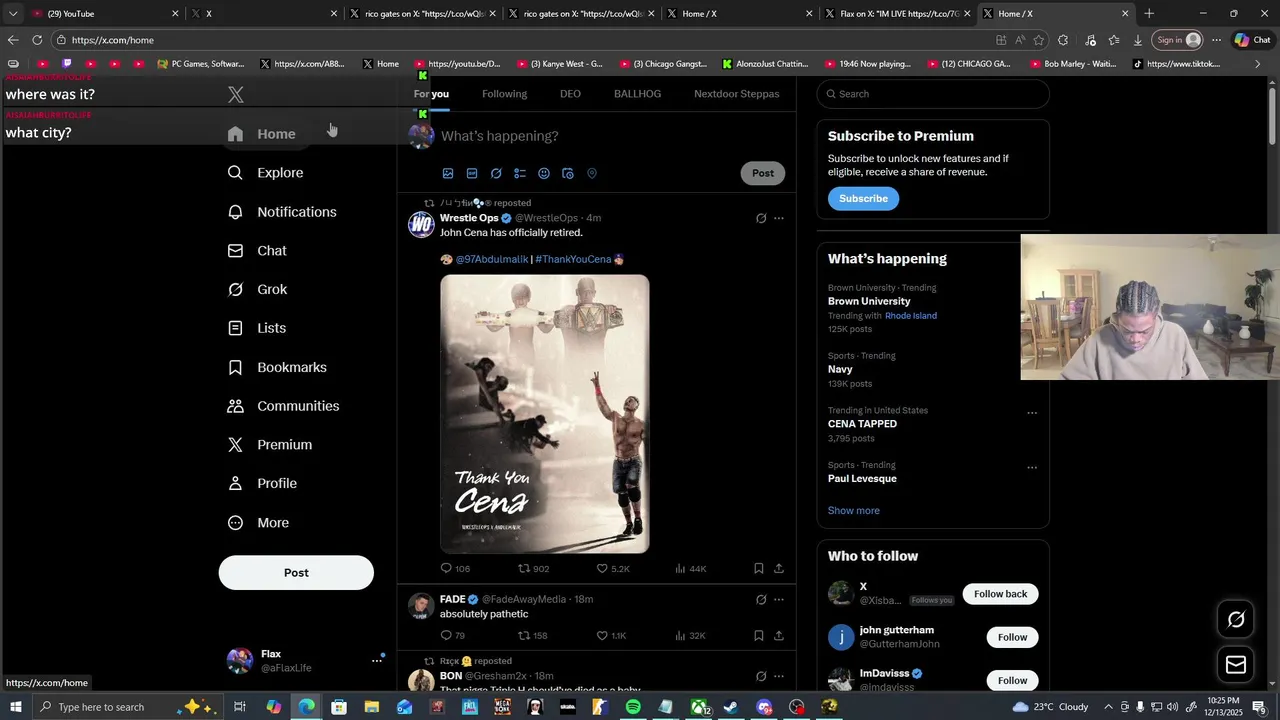Open more options on FADE post
Screen dimensions: 1280x720
click(779, 599)
